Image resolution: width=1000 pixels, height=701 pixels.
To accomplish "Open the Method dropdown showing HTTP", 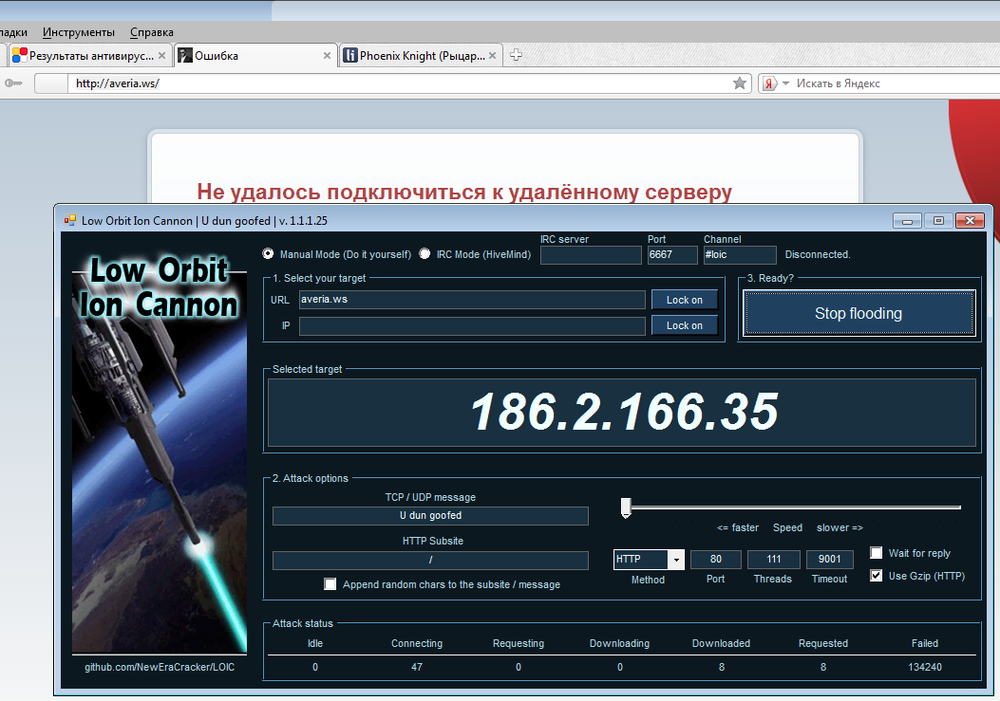I will click(x=640, y=559).
